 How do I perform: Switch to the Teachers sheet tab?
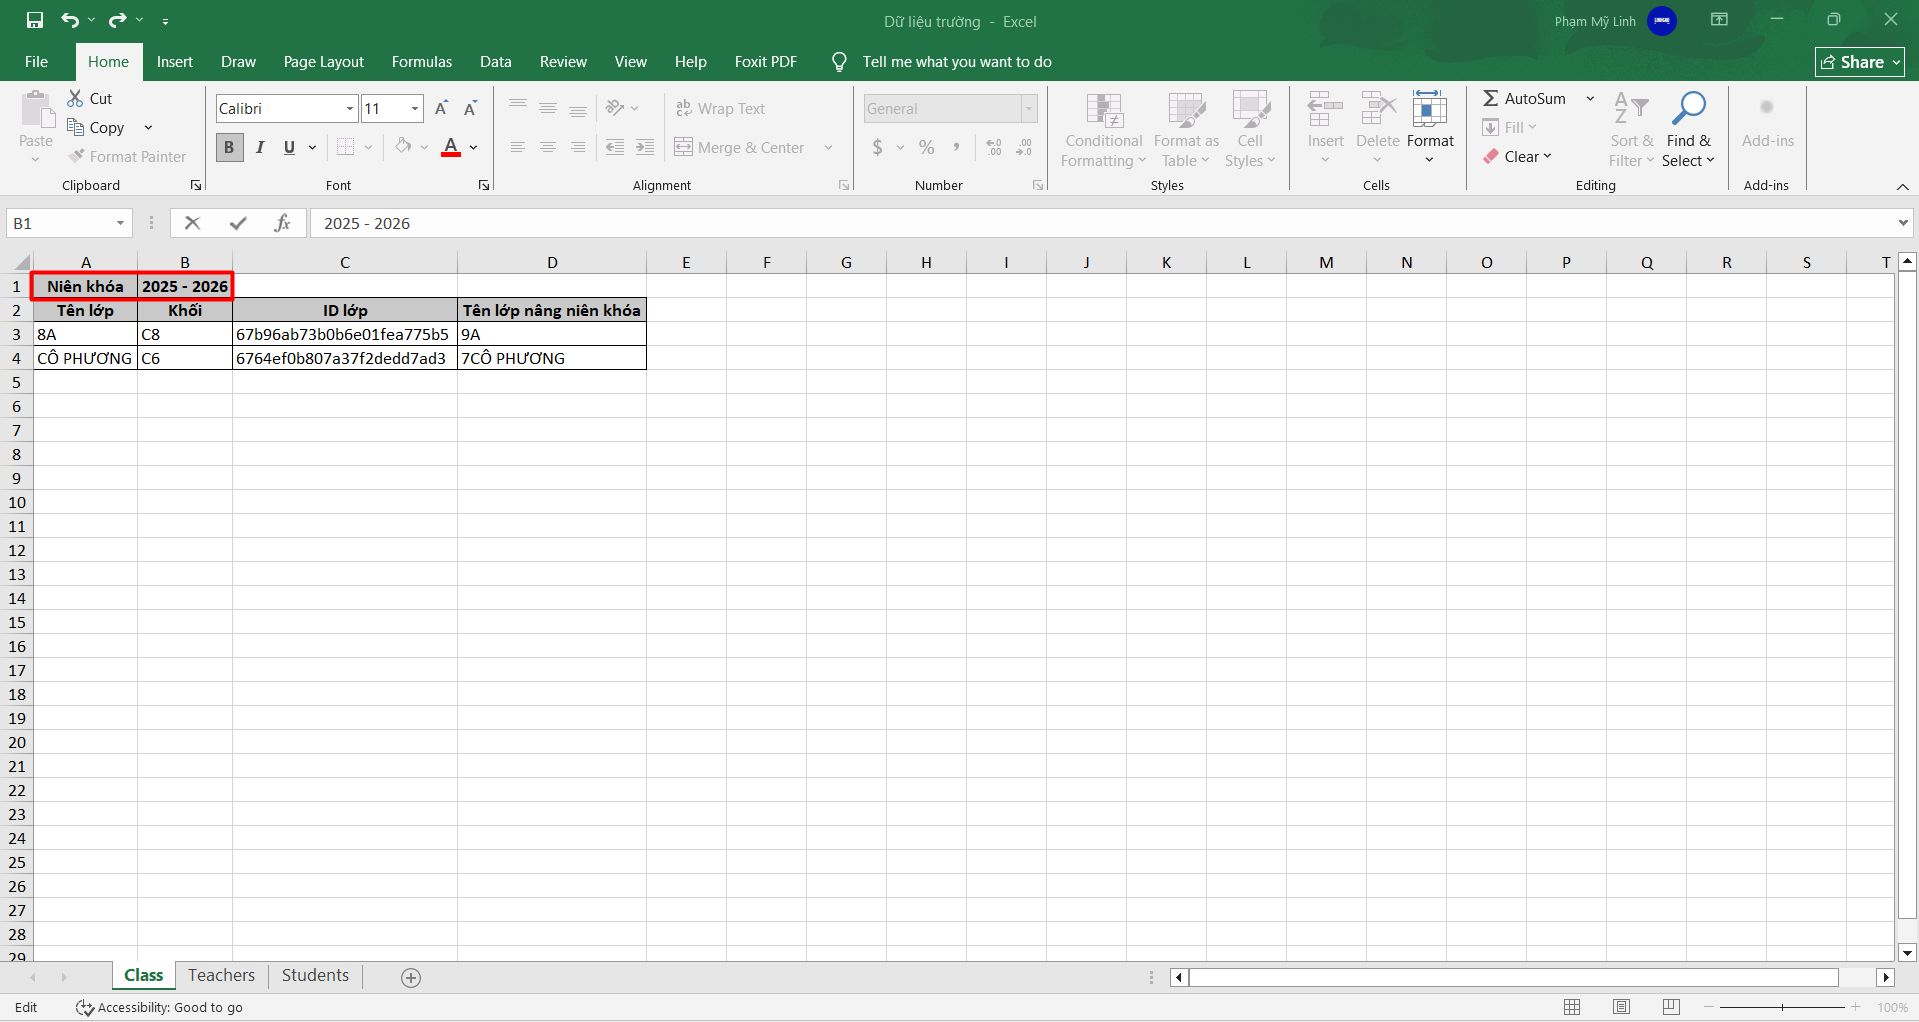pos(221,975)
